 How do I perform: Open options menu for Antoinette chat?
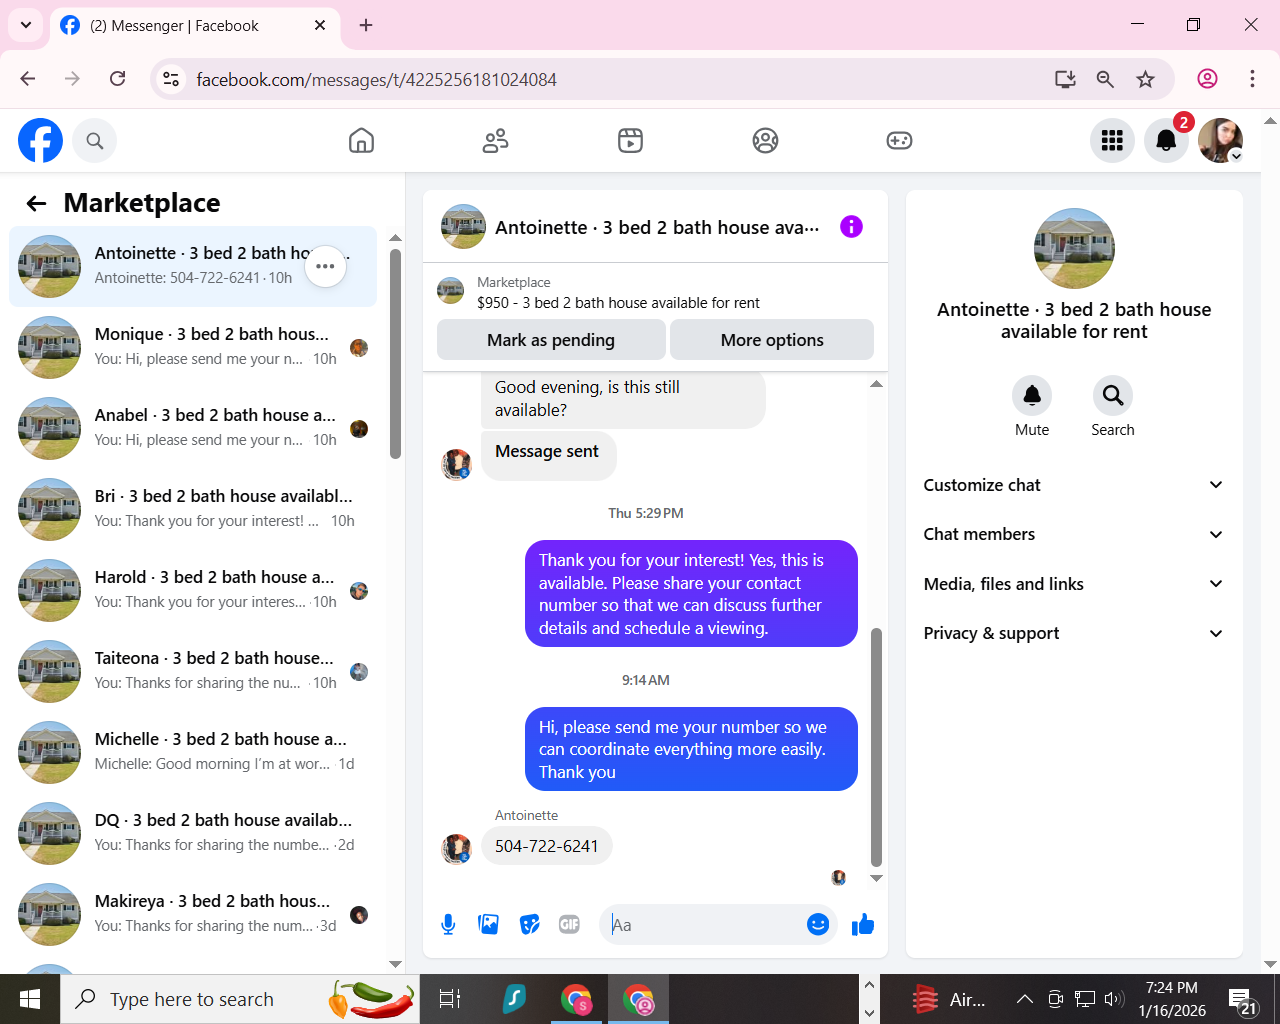point(325,266)
